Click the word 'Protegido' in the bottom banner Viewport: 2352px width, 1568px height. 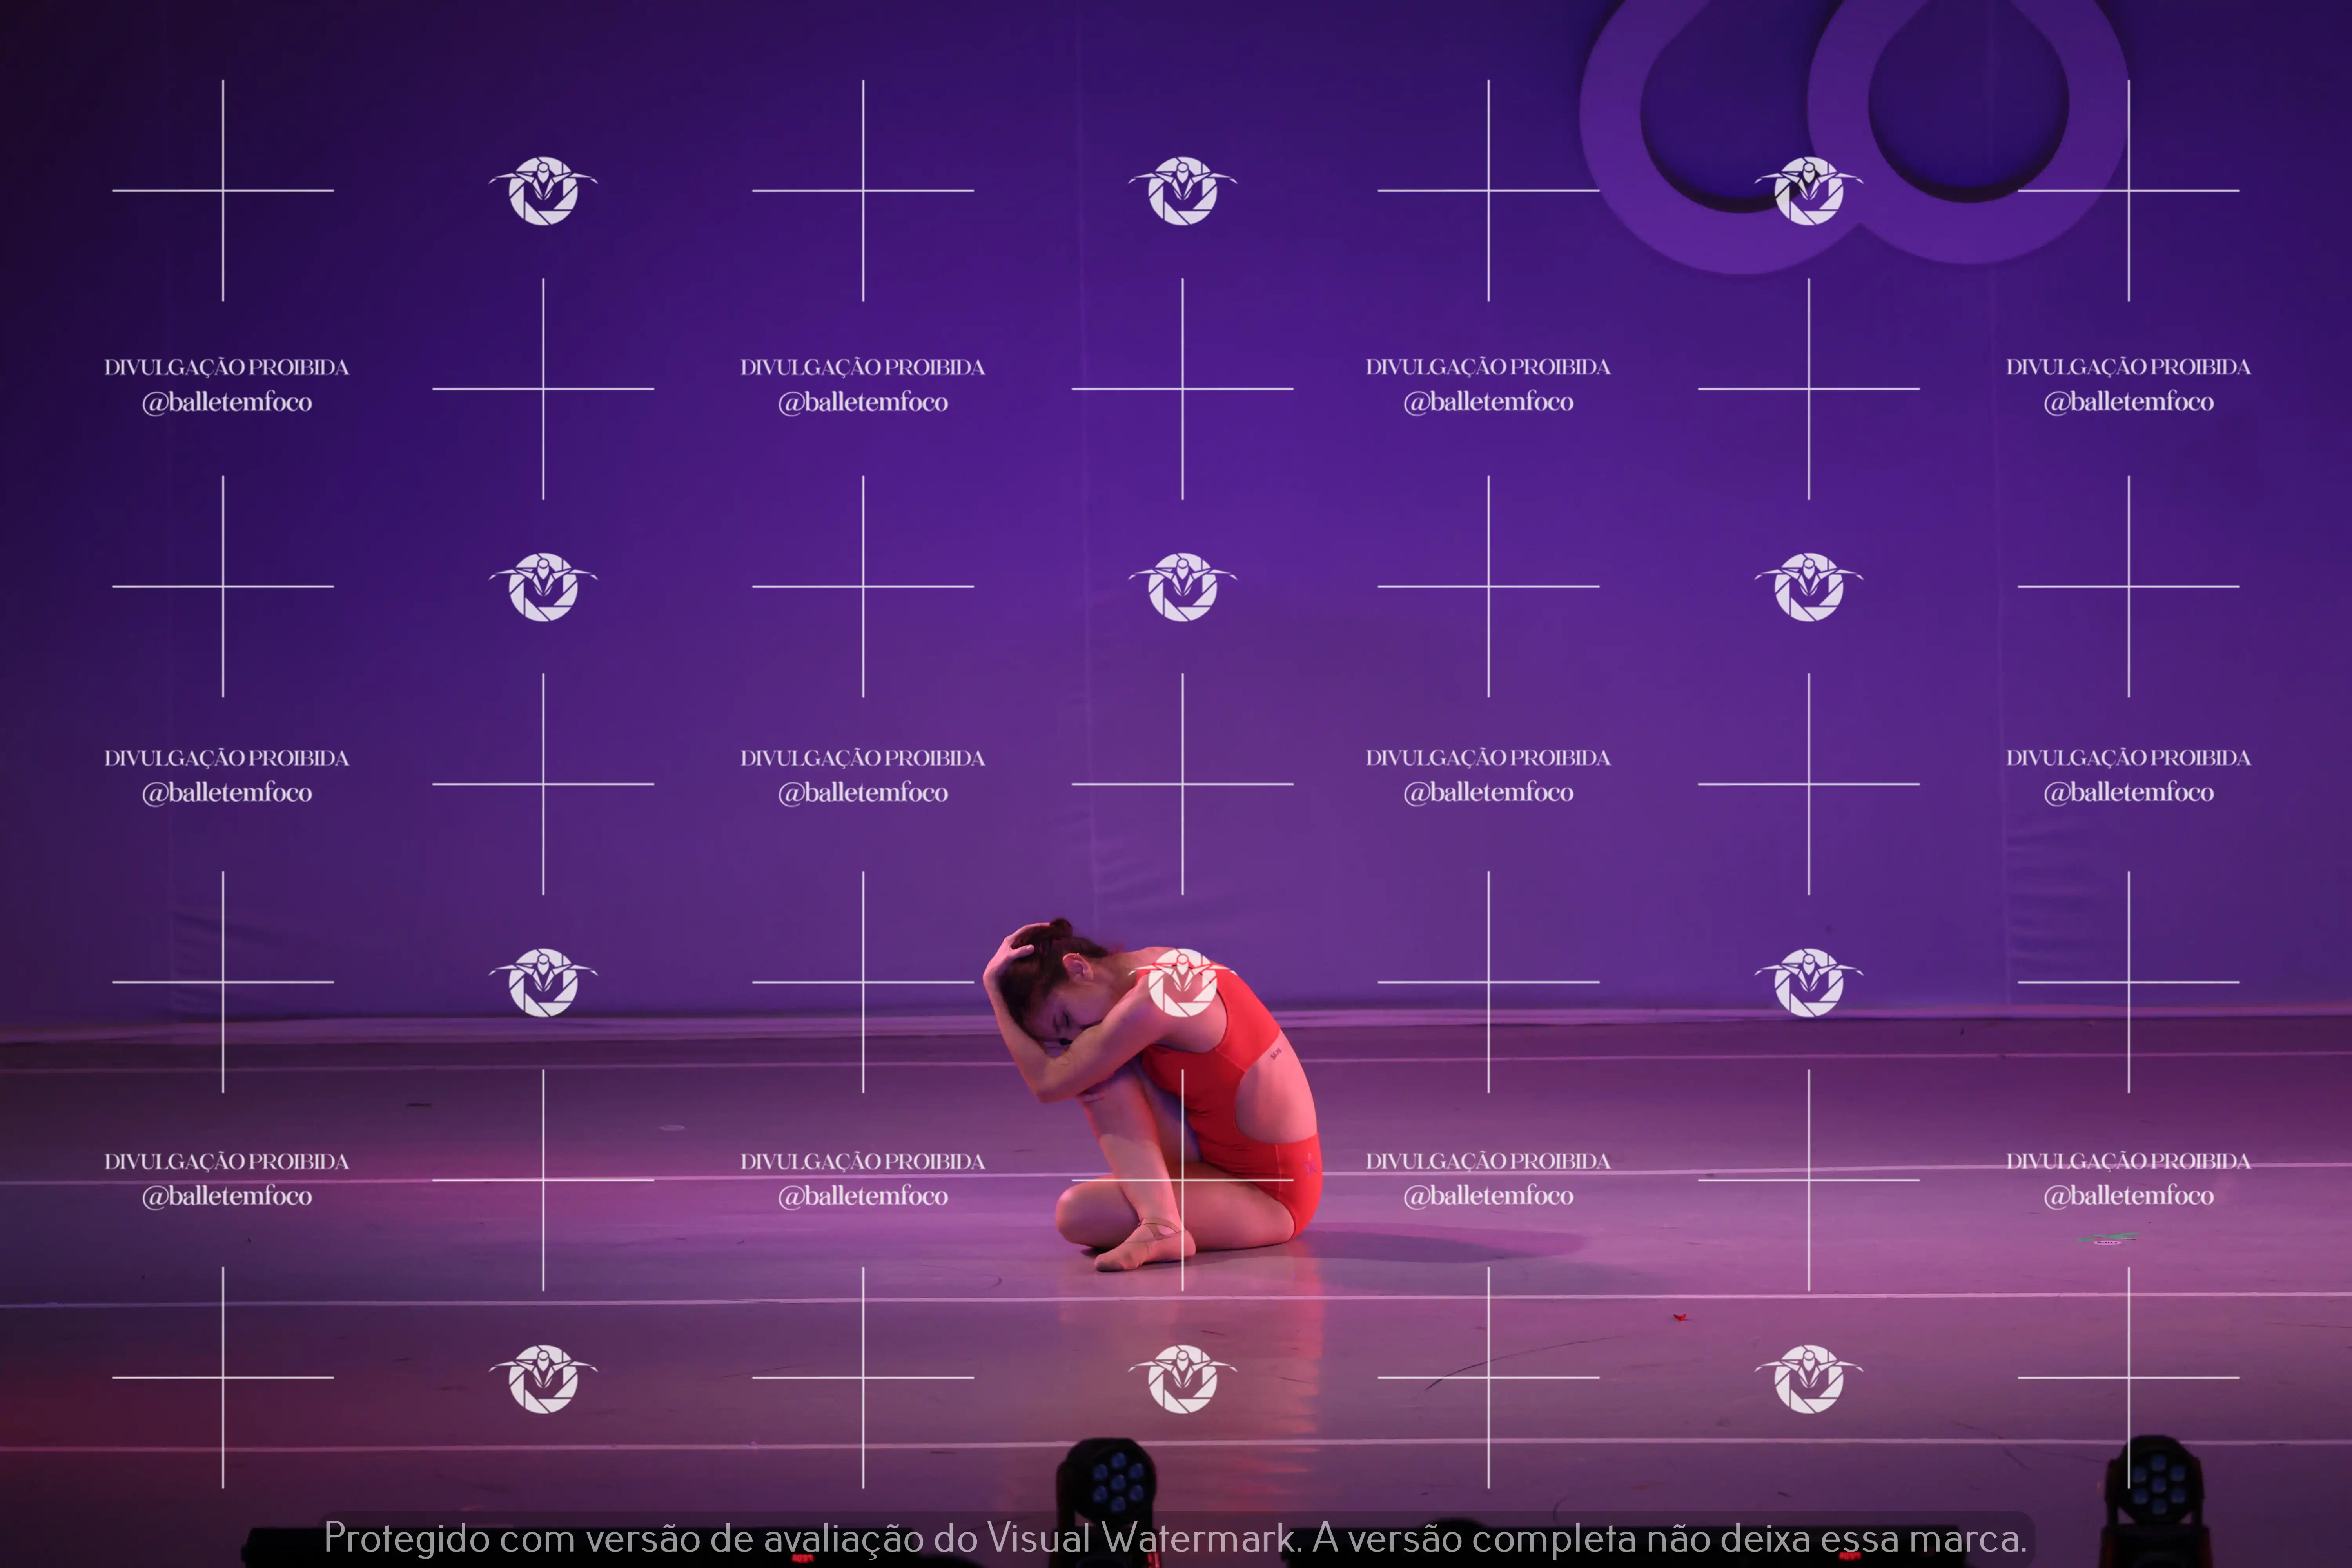406,1538
